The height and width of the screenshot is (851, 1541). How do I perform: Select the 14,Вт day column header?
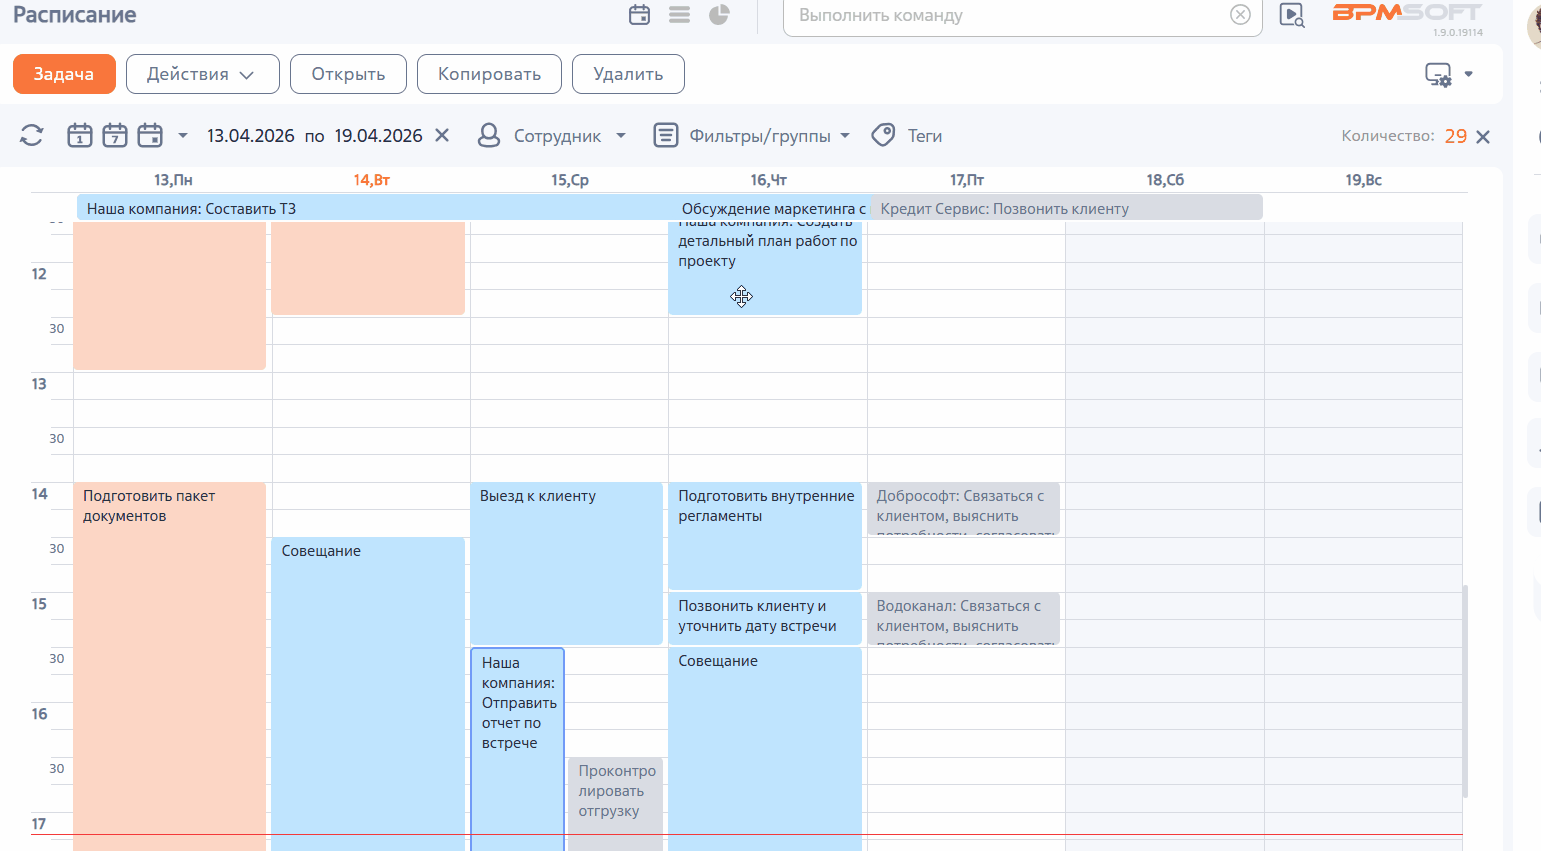[x=371, y=180]
